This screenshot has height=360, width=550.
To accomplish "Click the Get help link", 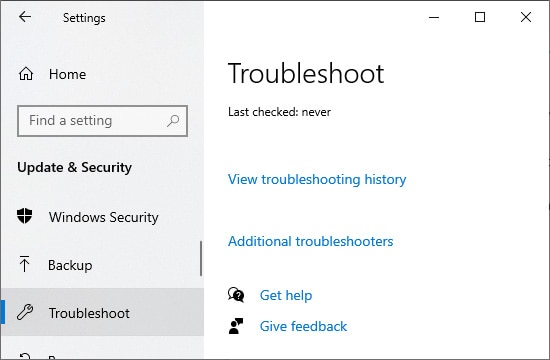I will (x=286, y=295).
